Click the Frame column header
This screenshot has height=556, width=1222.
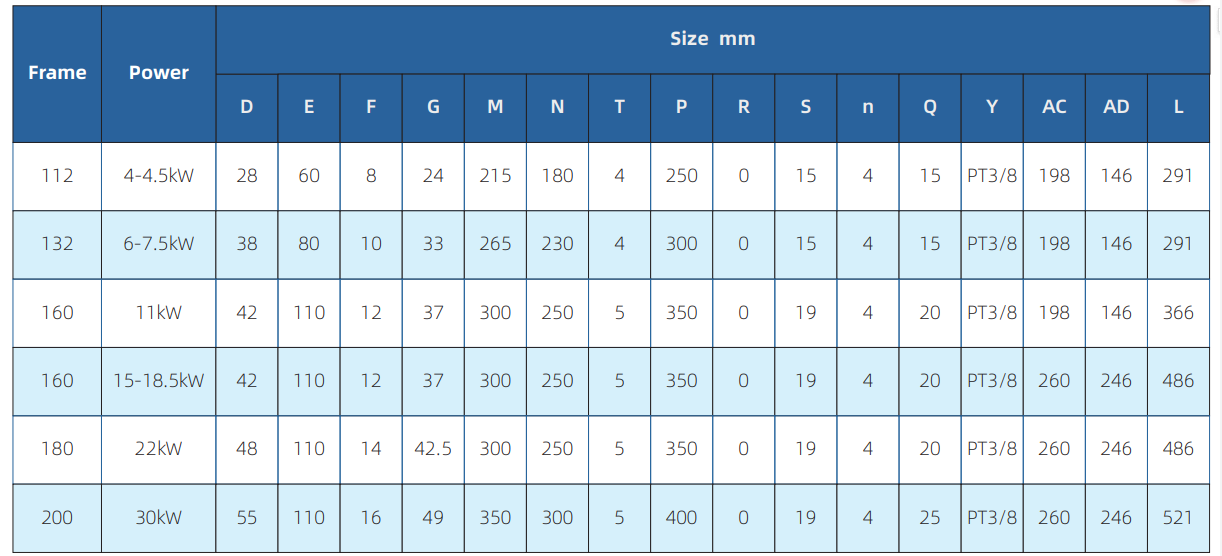(57, 73)
